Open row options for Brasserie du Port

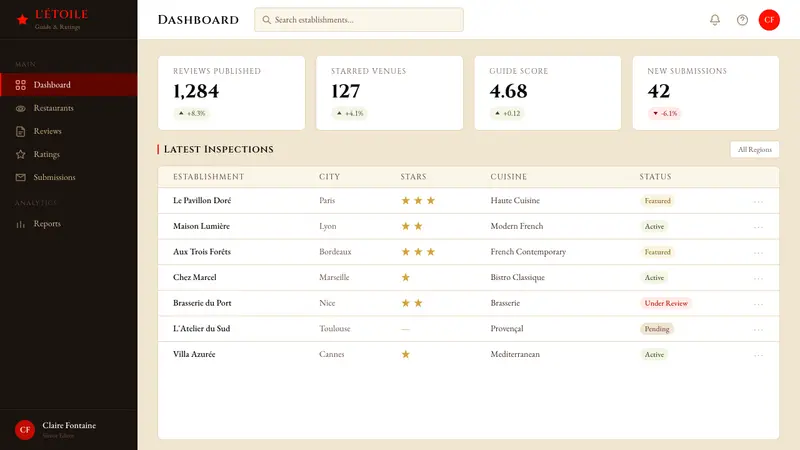tap(758, 304)
